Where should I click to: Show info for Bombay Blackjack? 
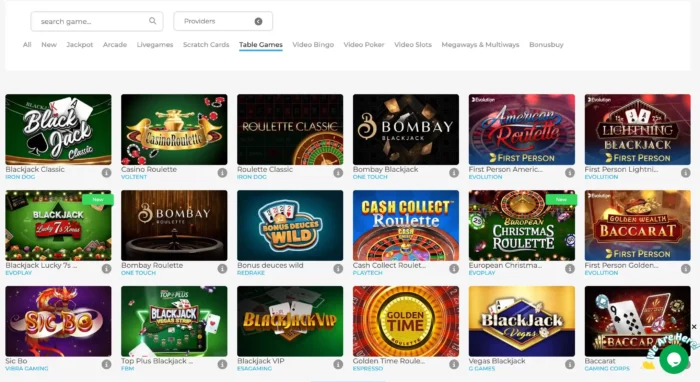(x=454, y=173)
